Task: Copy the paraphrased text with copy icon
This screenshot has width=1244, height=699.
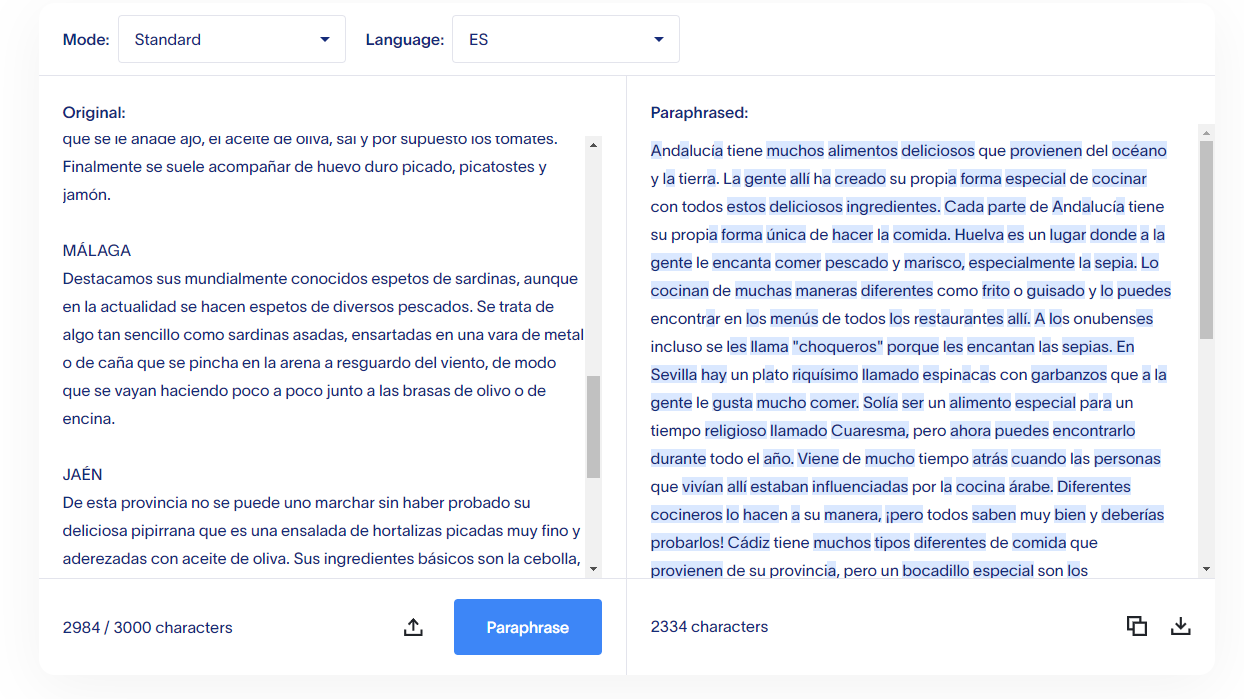Action: point(1137,626)
